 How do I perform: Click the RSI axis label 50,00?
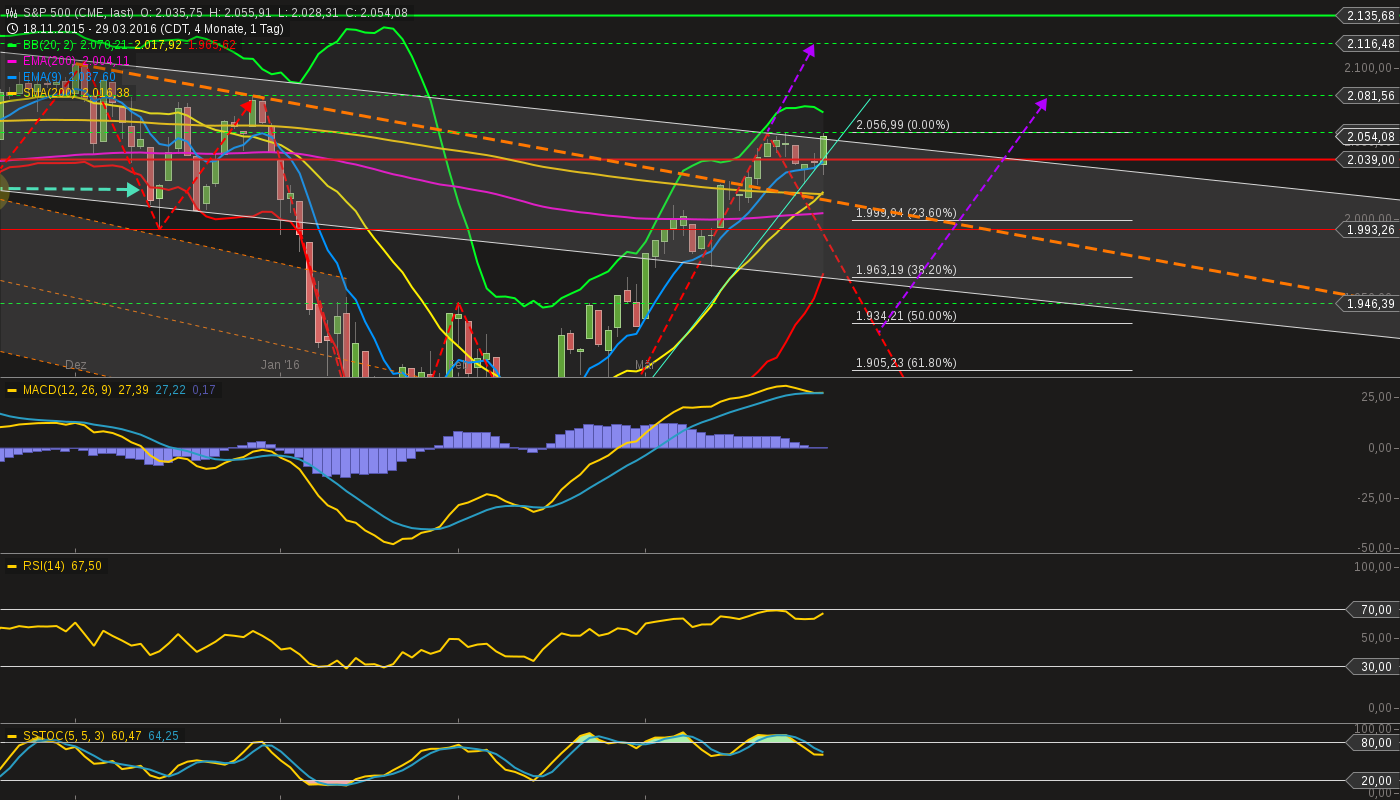[1376, 638]
